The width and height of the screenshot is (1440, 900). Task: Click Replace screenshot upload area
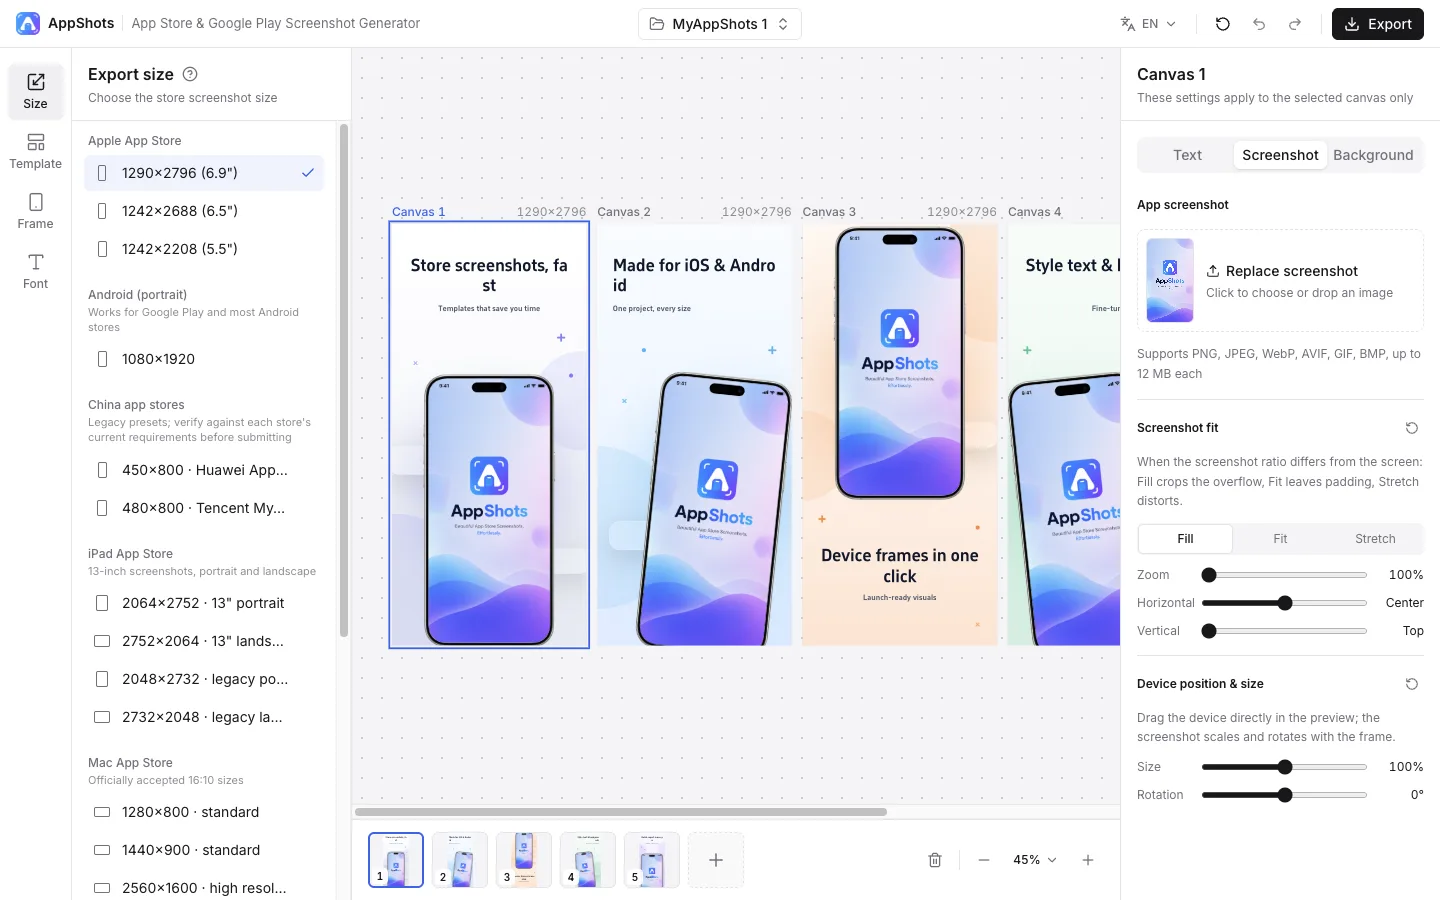pyautogui.click(x=1280, y=281)
